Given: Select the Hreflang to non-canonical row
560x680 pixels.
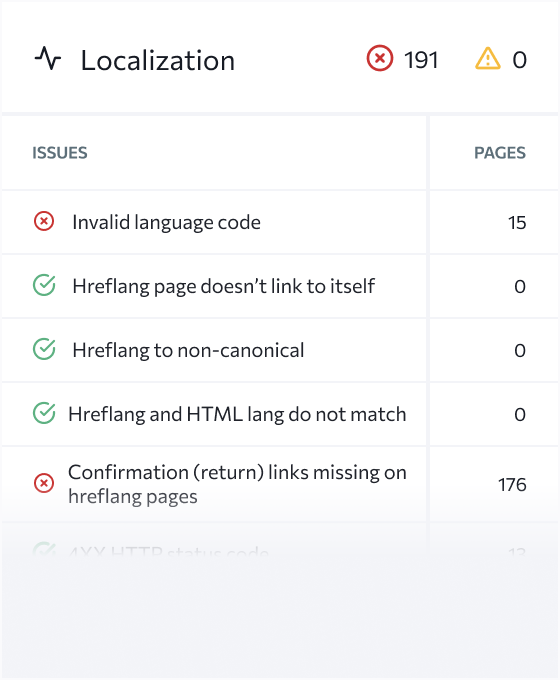Looking at the screenshot, I should point(214,350).
